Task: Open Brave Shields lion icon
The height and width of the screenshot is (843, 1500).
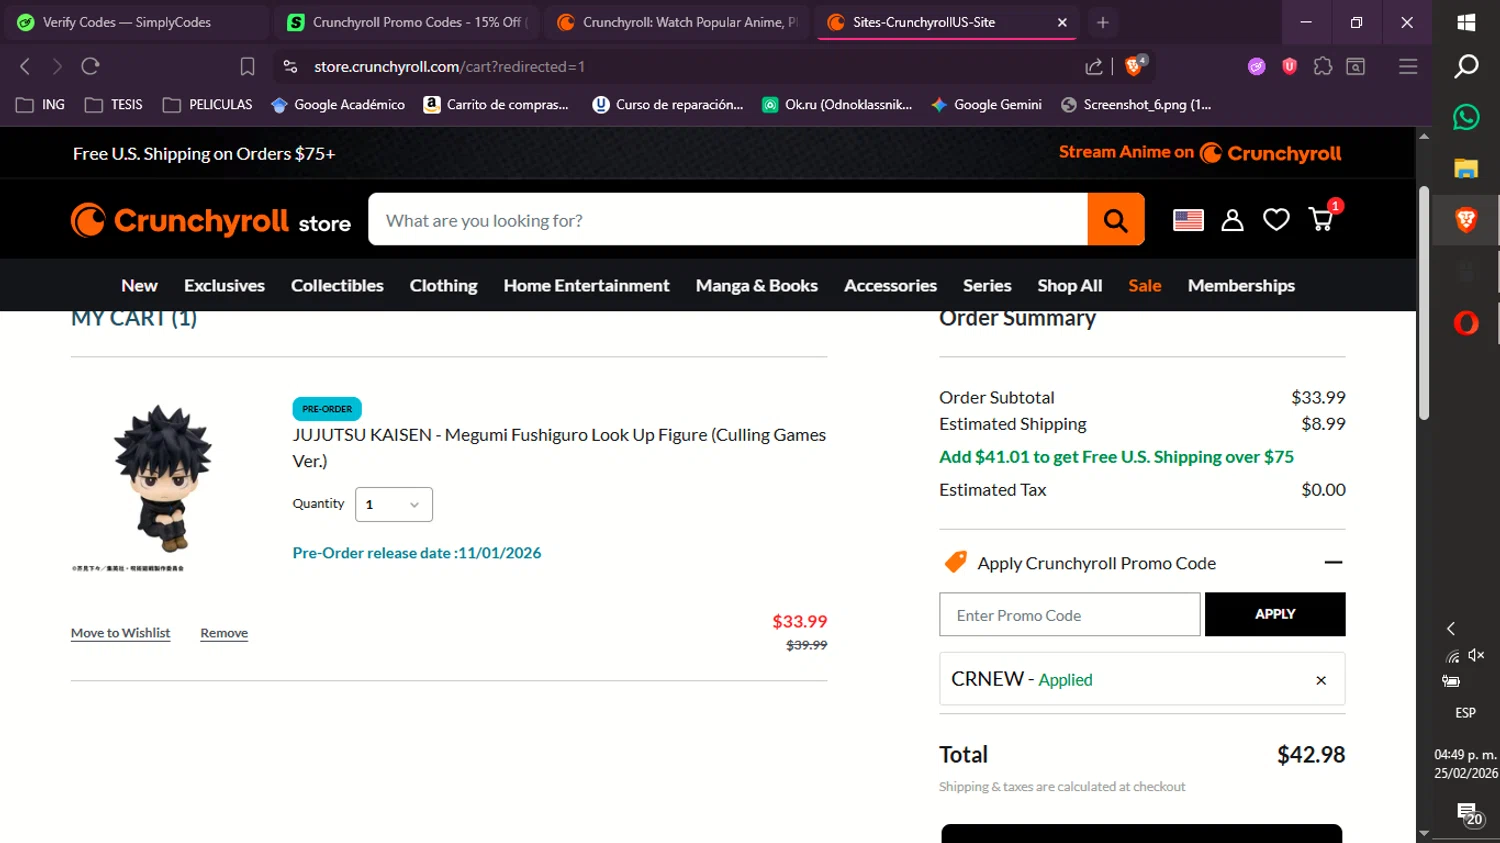Action: pyautogui.click(x=1135, y=66)
